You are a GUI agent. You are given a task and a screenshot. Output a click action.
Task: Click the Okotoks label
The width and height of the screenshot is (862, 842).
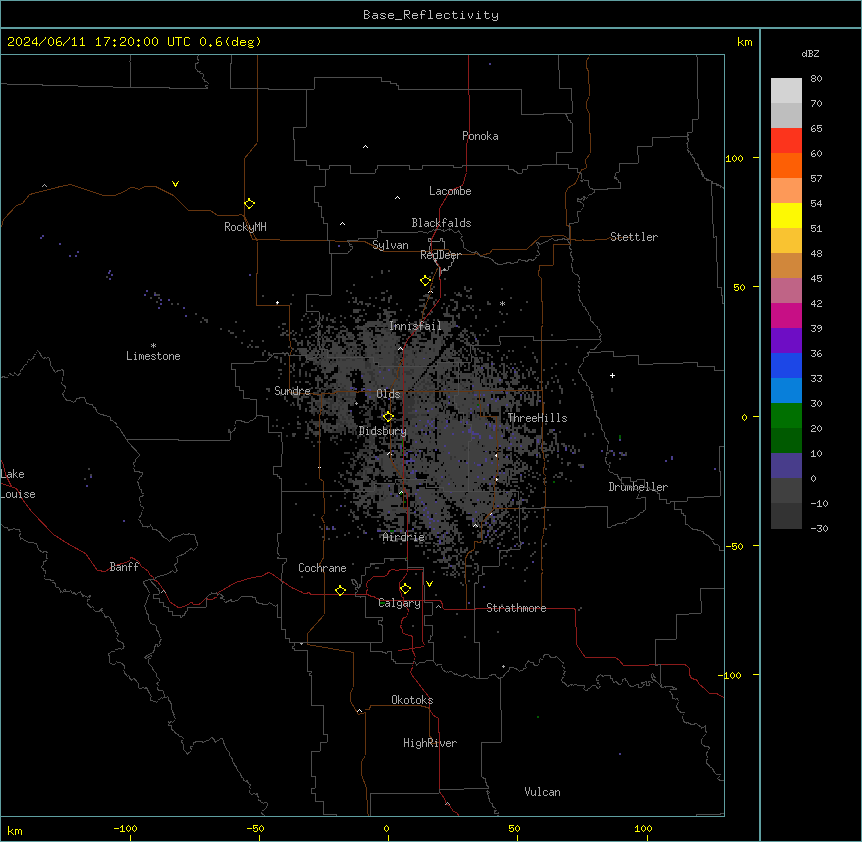pos(412,700)
